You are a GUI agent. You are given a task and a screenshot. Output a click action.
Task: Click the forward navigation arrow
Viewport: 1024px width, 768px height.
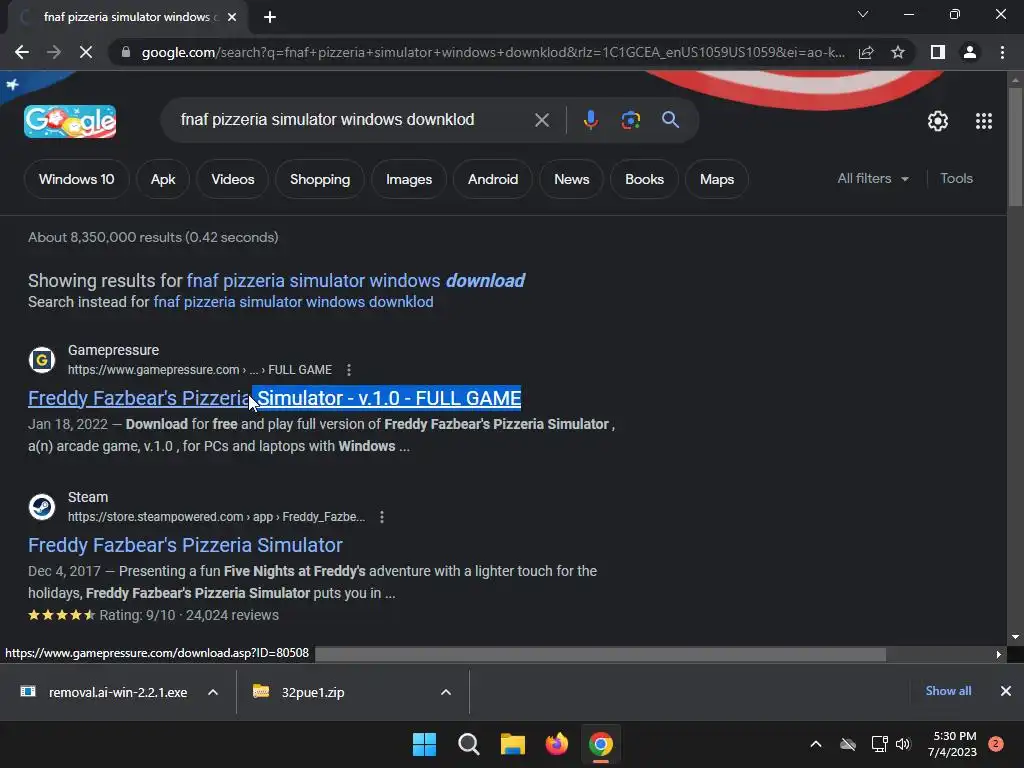pos(54,52)
